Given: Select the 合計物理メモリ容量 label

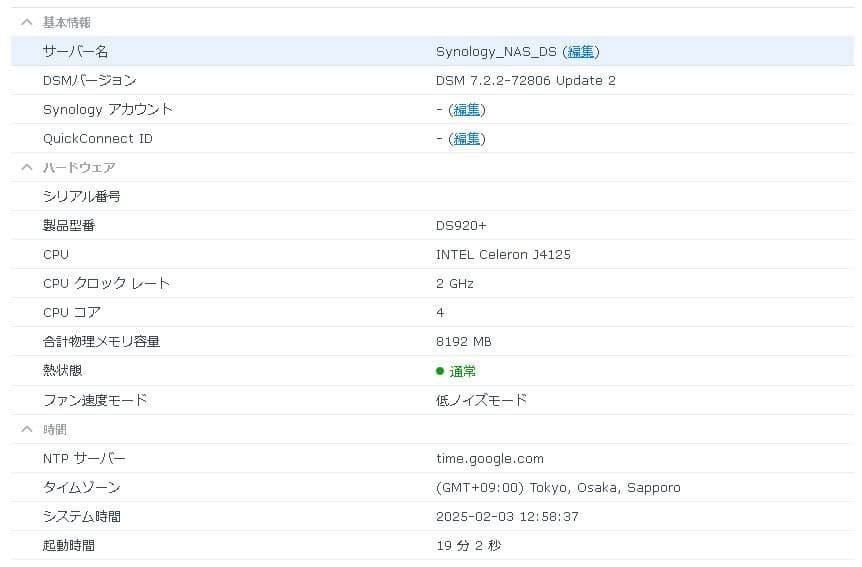Looking at the screenshot, I should [101, 342].
